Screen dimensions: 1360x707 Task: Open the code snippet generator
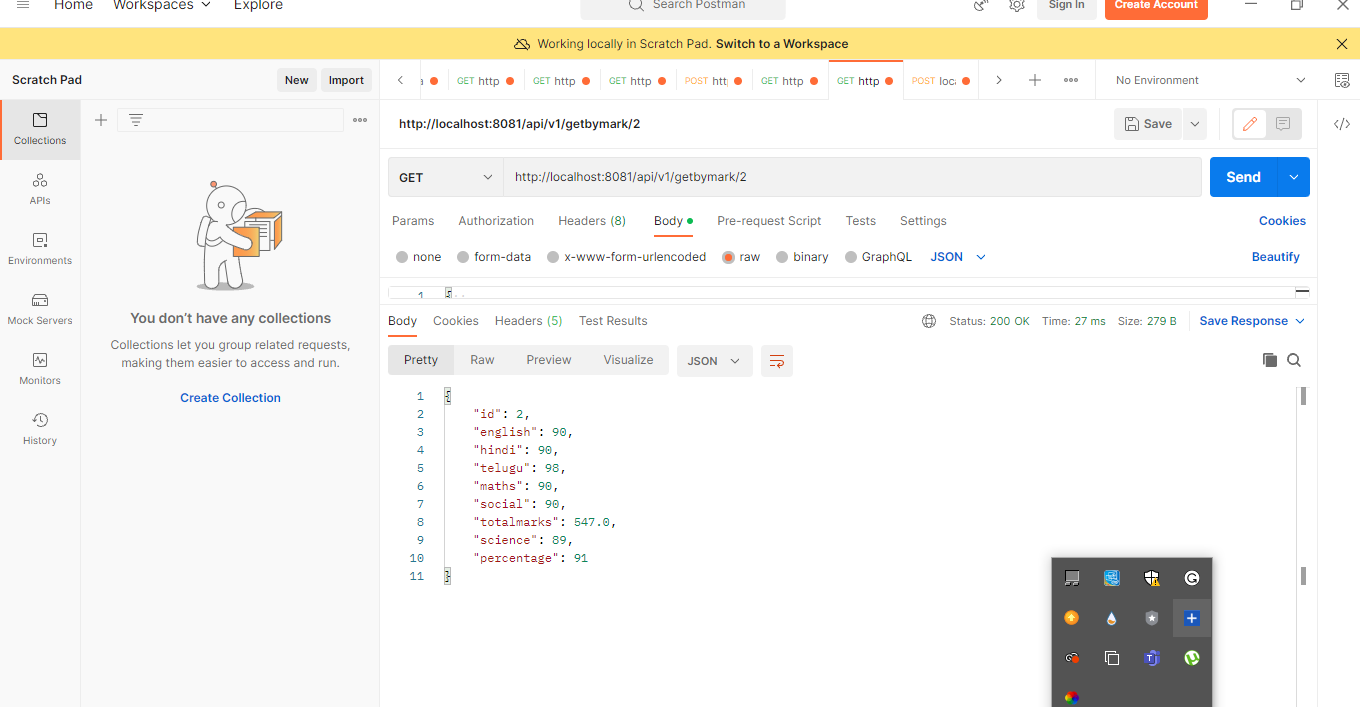[1343, 123]
